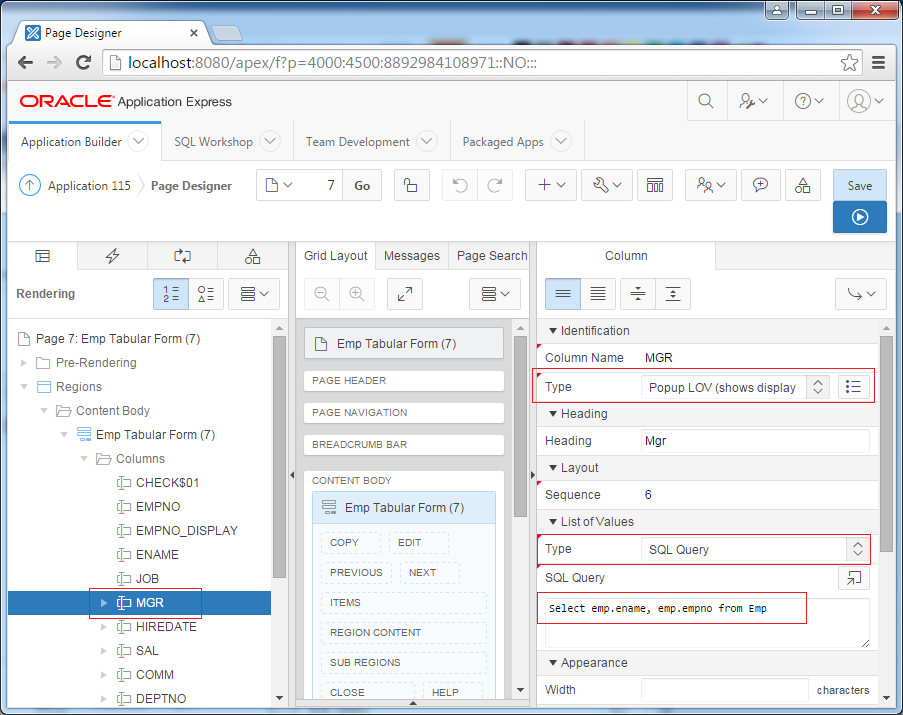This screenshot has width=903, height=715.
Task: Open the administration wrench-user menu
Action: tap(753, 101)
